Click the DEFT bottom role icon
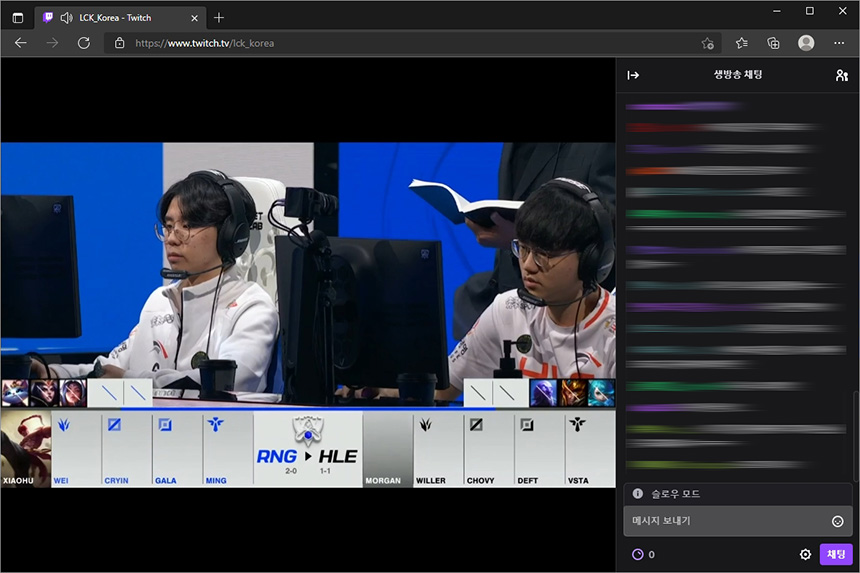860x573 pixels. pos(527,424)
